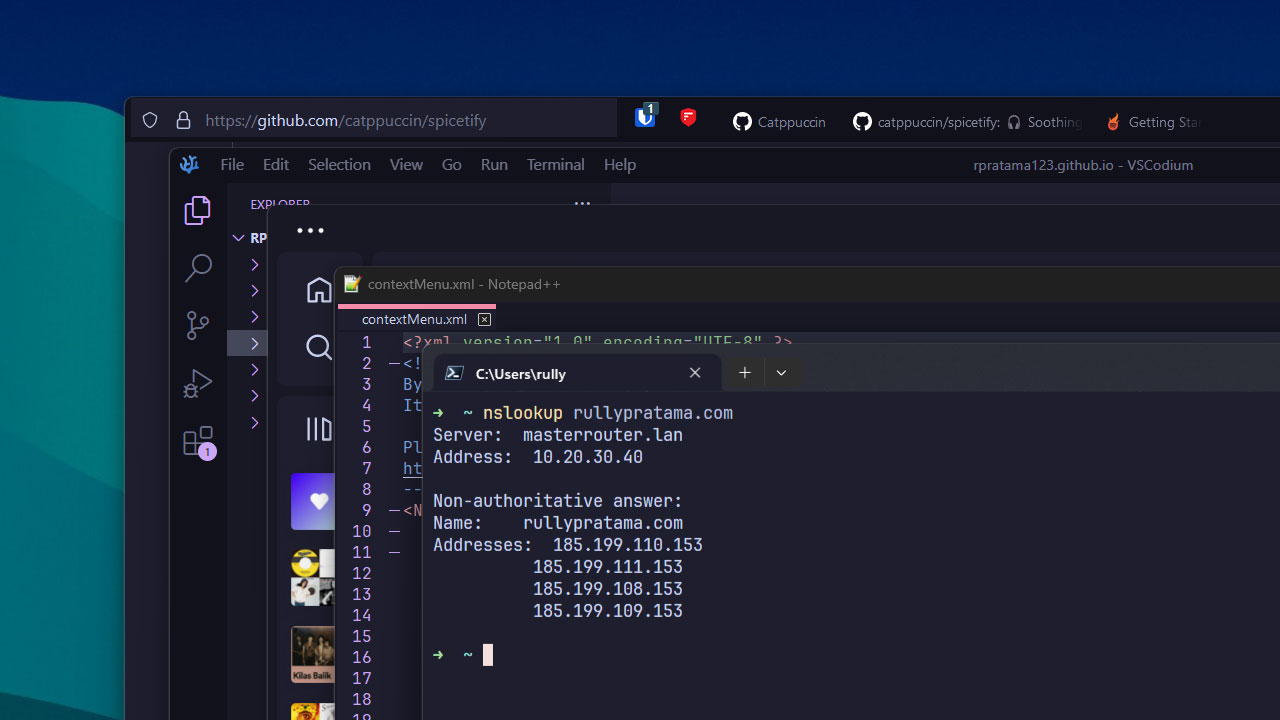This screenshot has width=1280, height=720.
Task: Click the tracking protection shield in the address bar
Action: coord(149,119)
